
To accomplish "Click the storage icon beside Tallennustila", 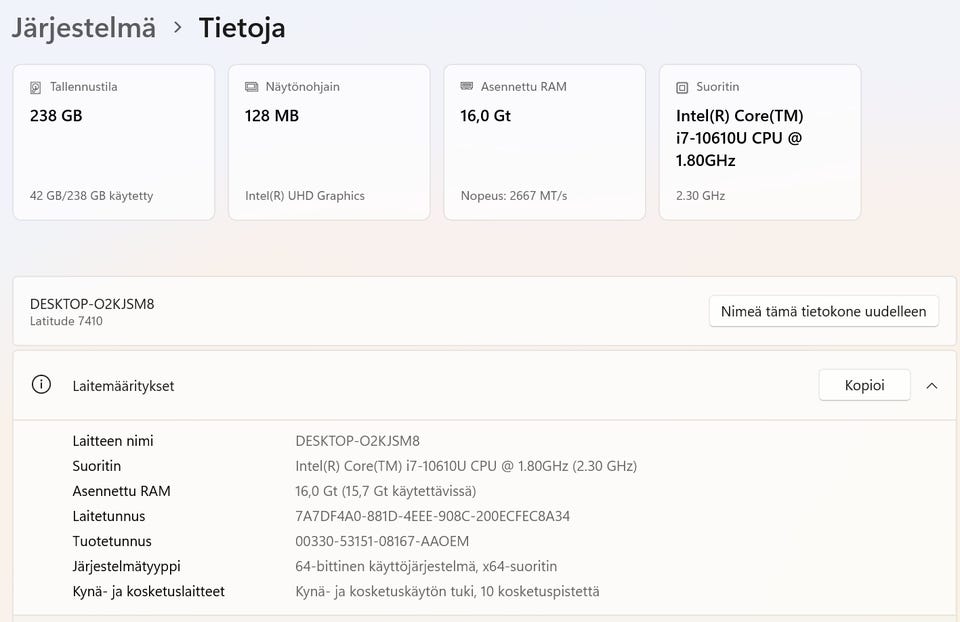I will pyautogui.click(x=37, y=87).
